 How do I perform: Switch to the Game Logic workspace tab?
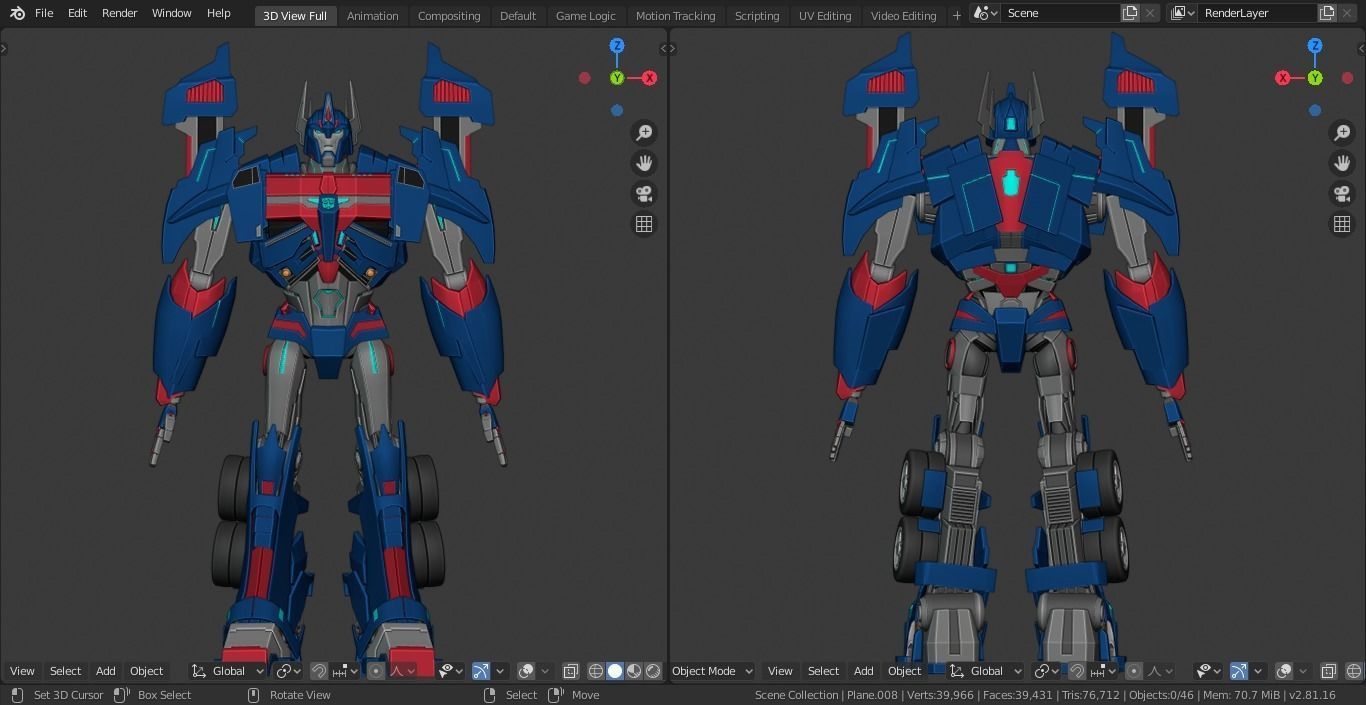tap(586, 15)
